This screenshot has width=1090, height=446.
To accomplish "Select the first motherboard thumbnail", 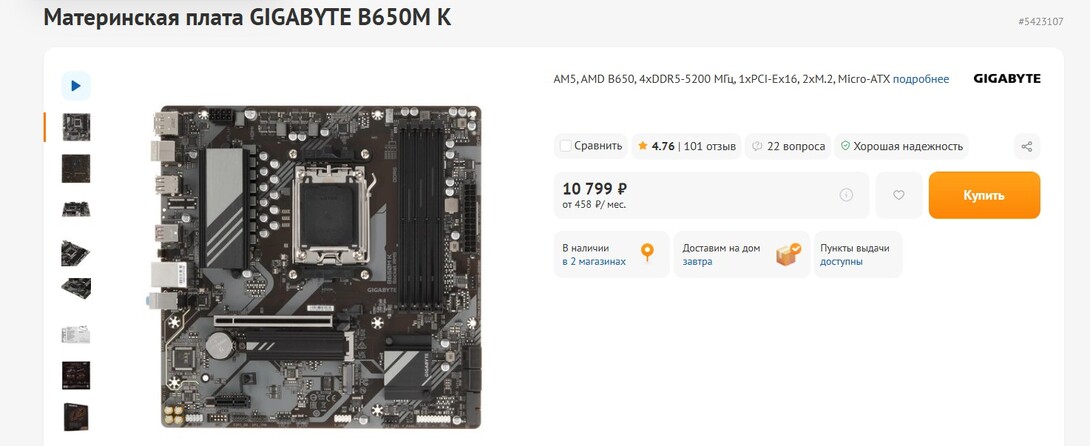I will pos(76,127).
